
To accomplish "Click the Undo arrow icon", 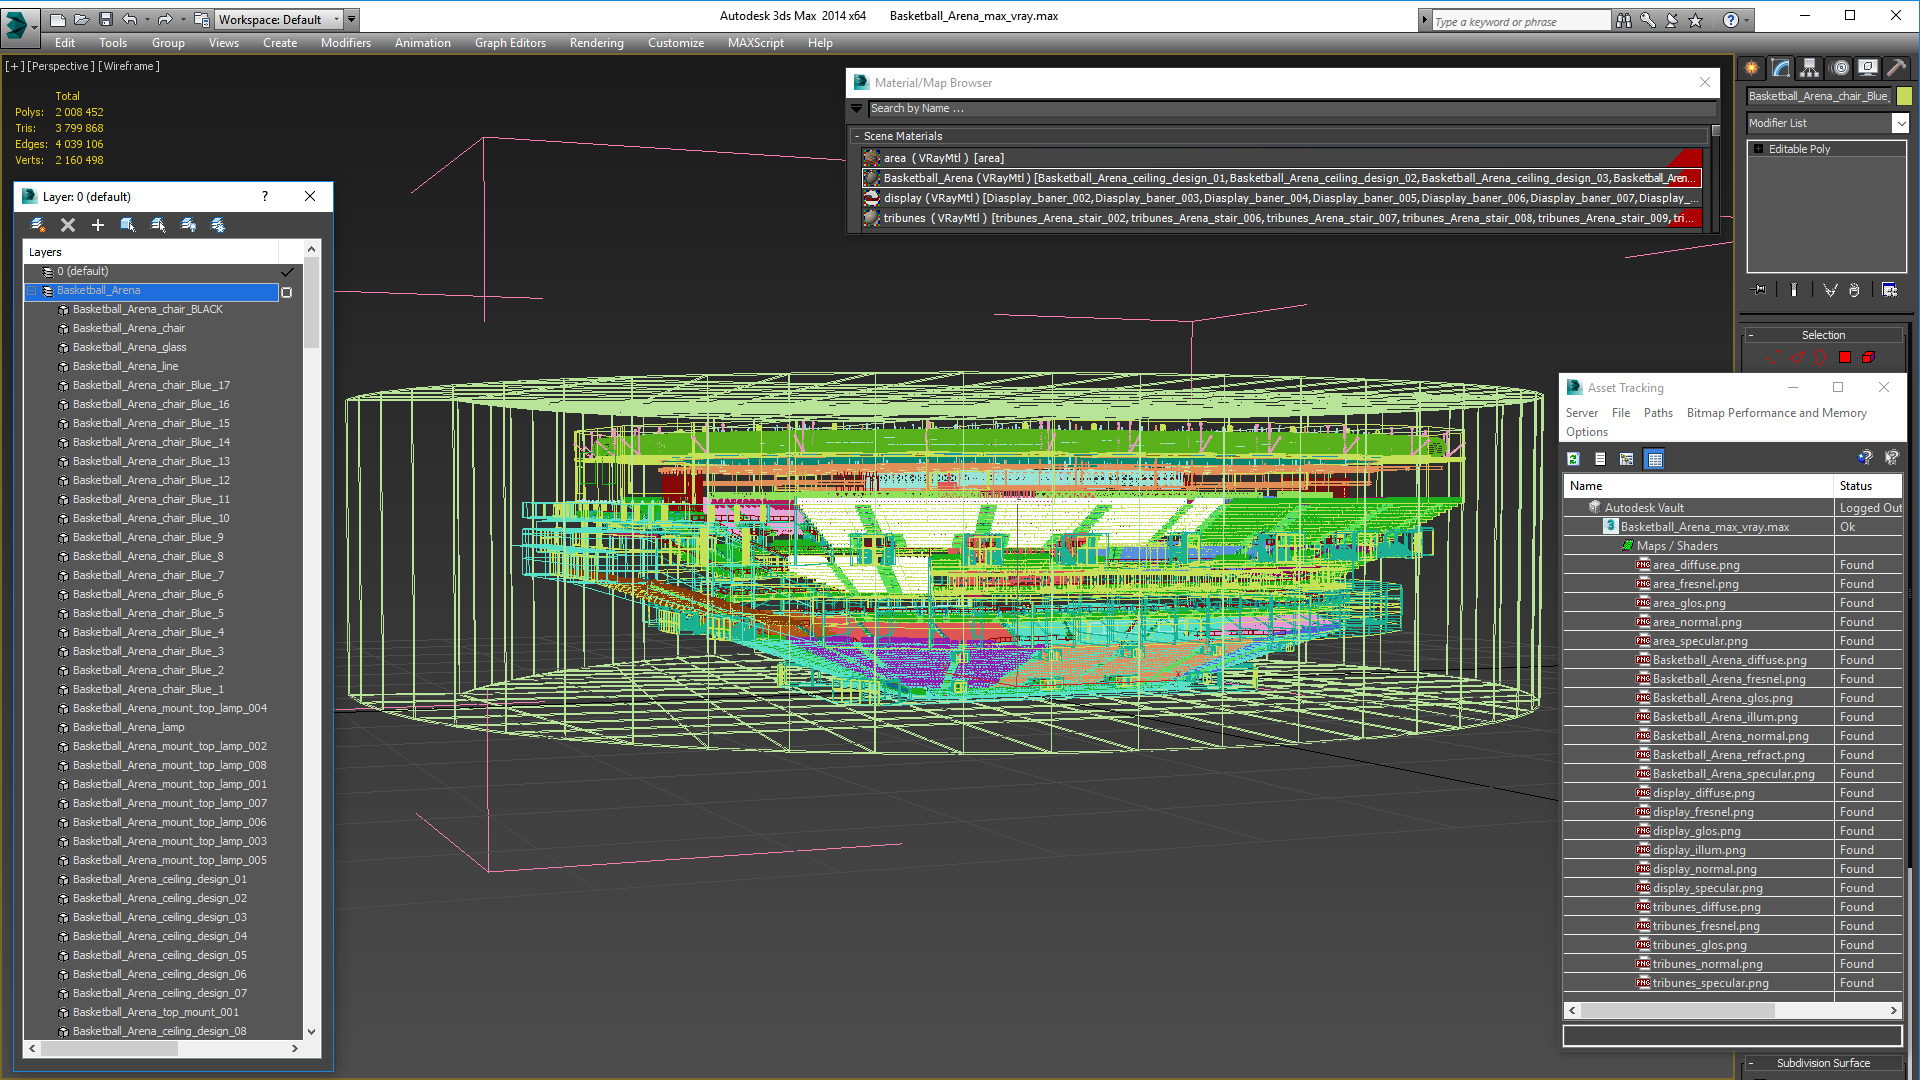I will point(130,19).
